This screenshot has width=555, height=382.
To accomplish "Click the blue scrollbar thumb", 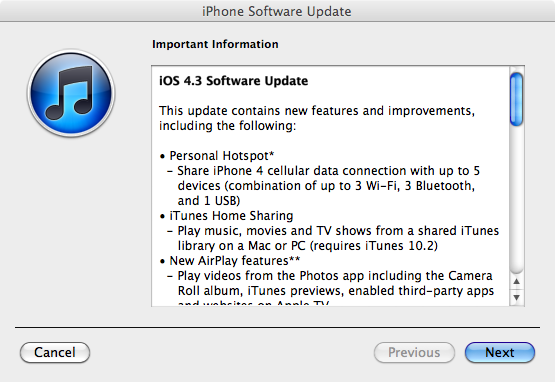I will [516, 99].
